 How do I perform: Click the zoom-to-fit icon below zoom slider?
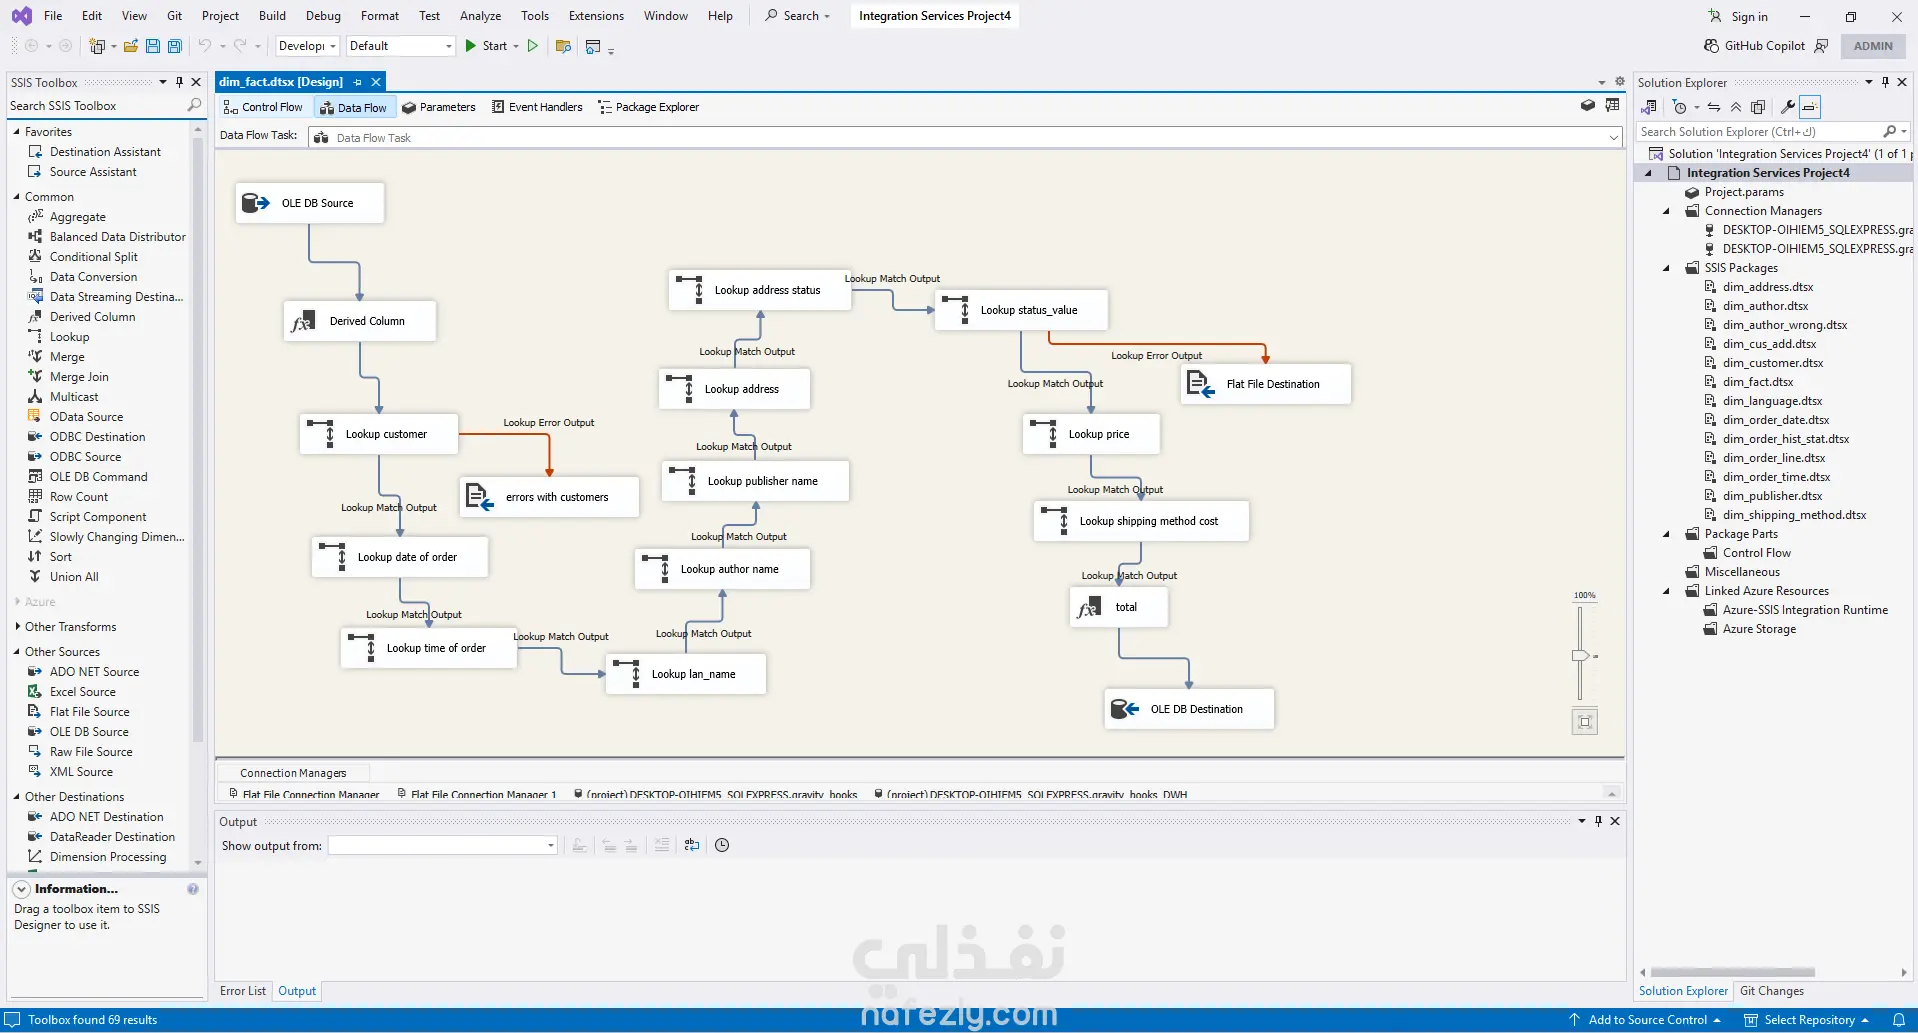(1585, 722)
